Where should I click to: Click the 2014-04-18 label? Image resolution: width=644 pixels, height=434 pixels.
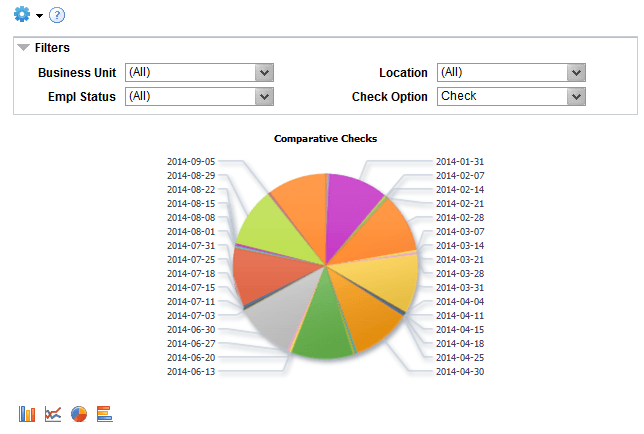[x=460, y=343]
